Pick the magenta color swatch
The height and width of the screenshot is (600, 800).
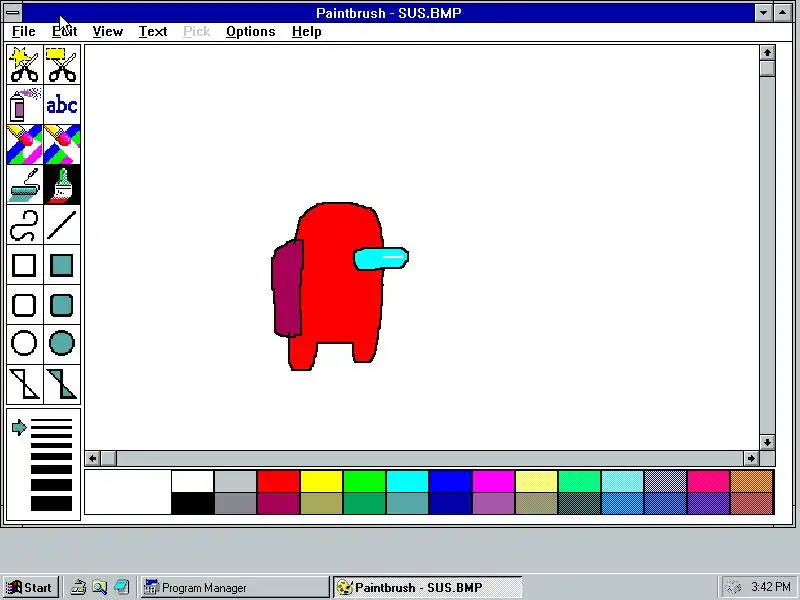click(493, 482)
